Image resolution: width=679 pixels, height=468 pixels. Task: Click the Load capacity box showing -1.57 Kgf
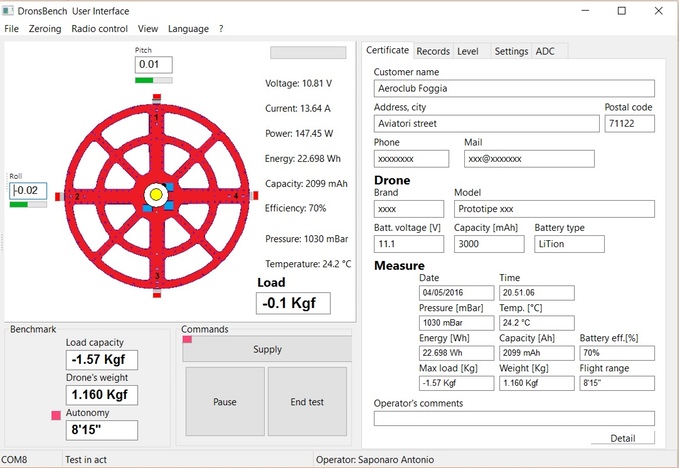click(x=102, y=360)
